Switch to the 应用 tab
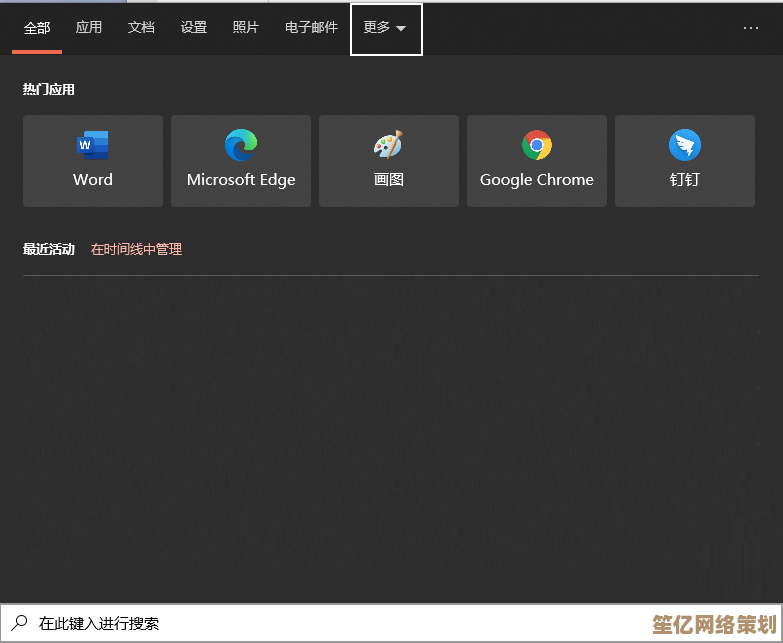The image size is (783, 643). pos(89,28)
